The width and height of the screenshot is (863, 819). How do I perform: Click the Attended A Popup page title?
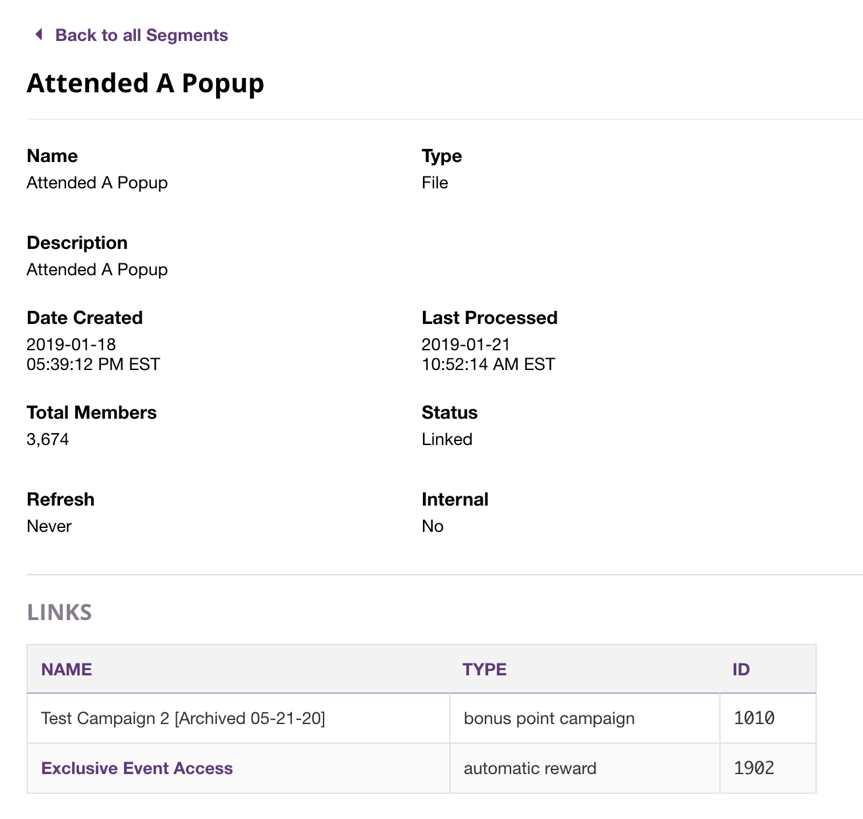(145, 83)
